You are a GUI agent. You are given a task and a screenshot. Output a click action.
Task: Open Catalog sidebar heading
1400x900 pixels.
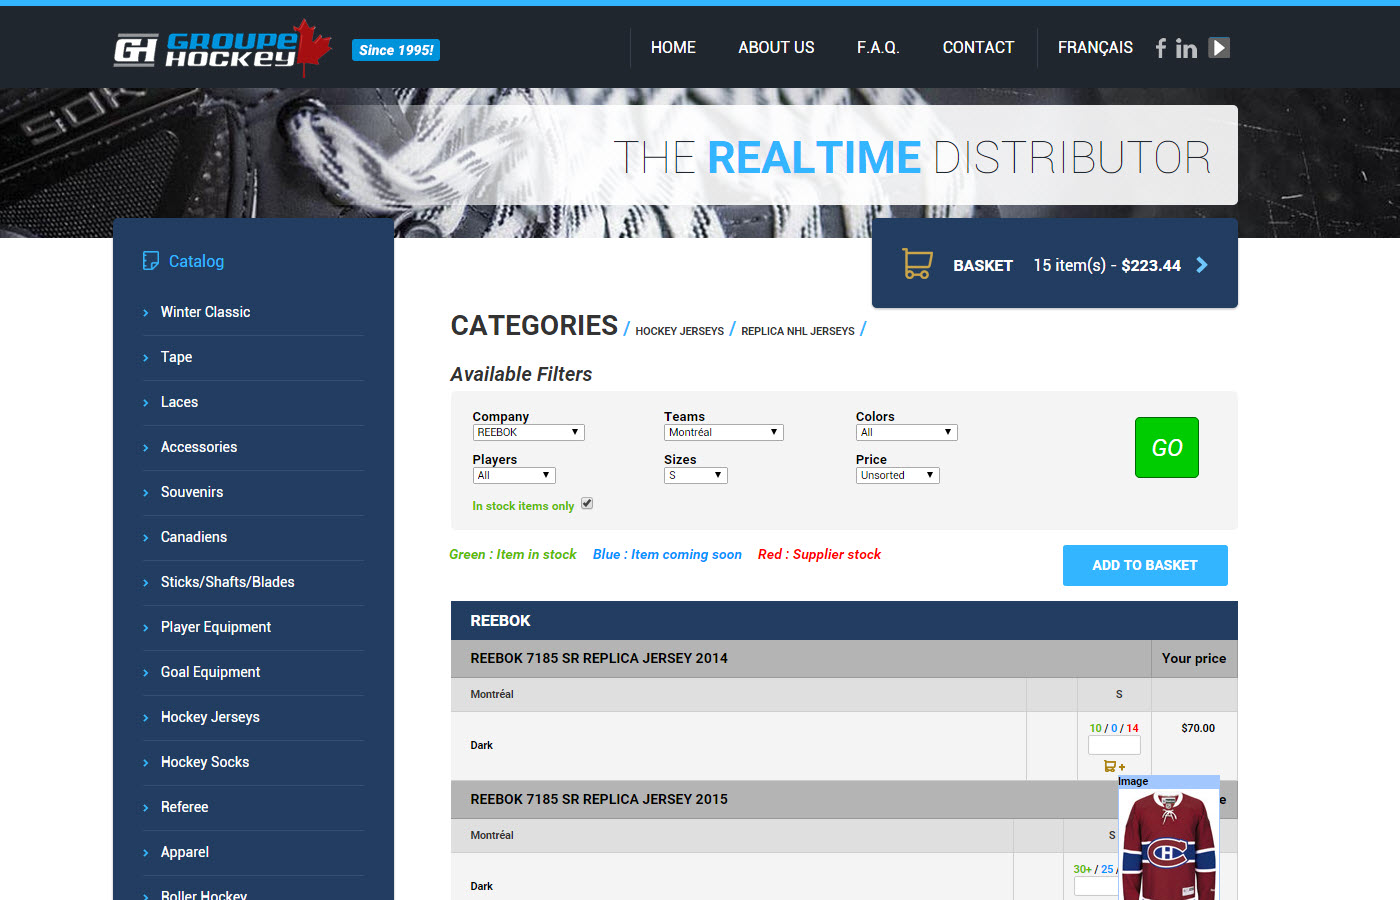click(x=196, y=261)
